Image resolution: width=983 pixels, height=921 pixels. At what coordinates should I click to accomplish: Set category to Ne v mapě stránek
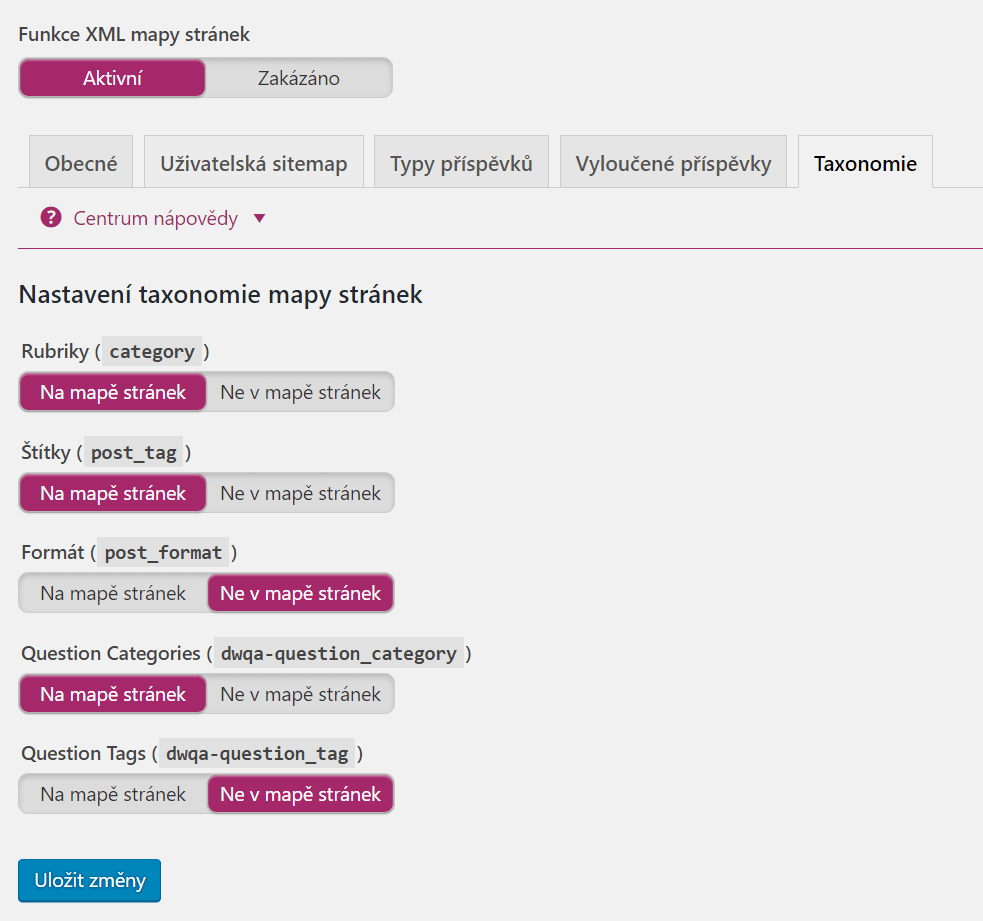(x=300, y=392)
